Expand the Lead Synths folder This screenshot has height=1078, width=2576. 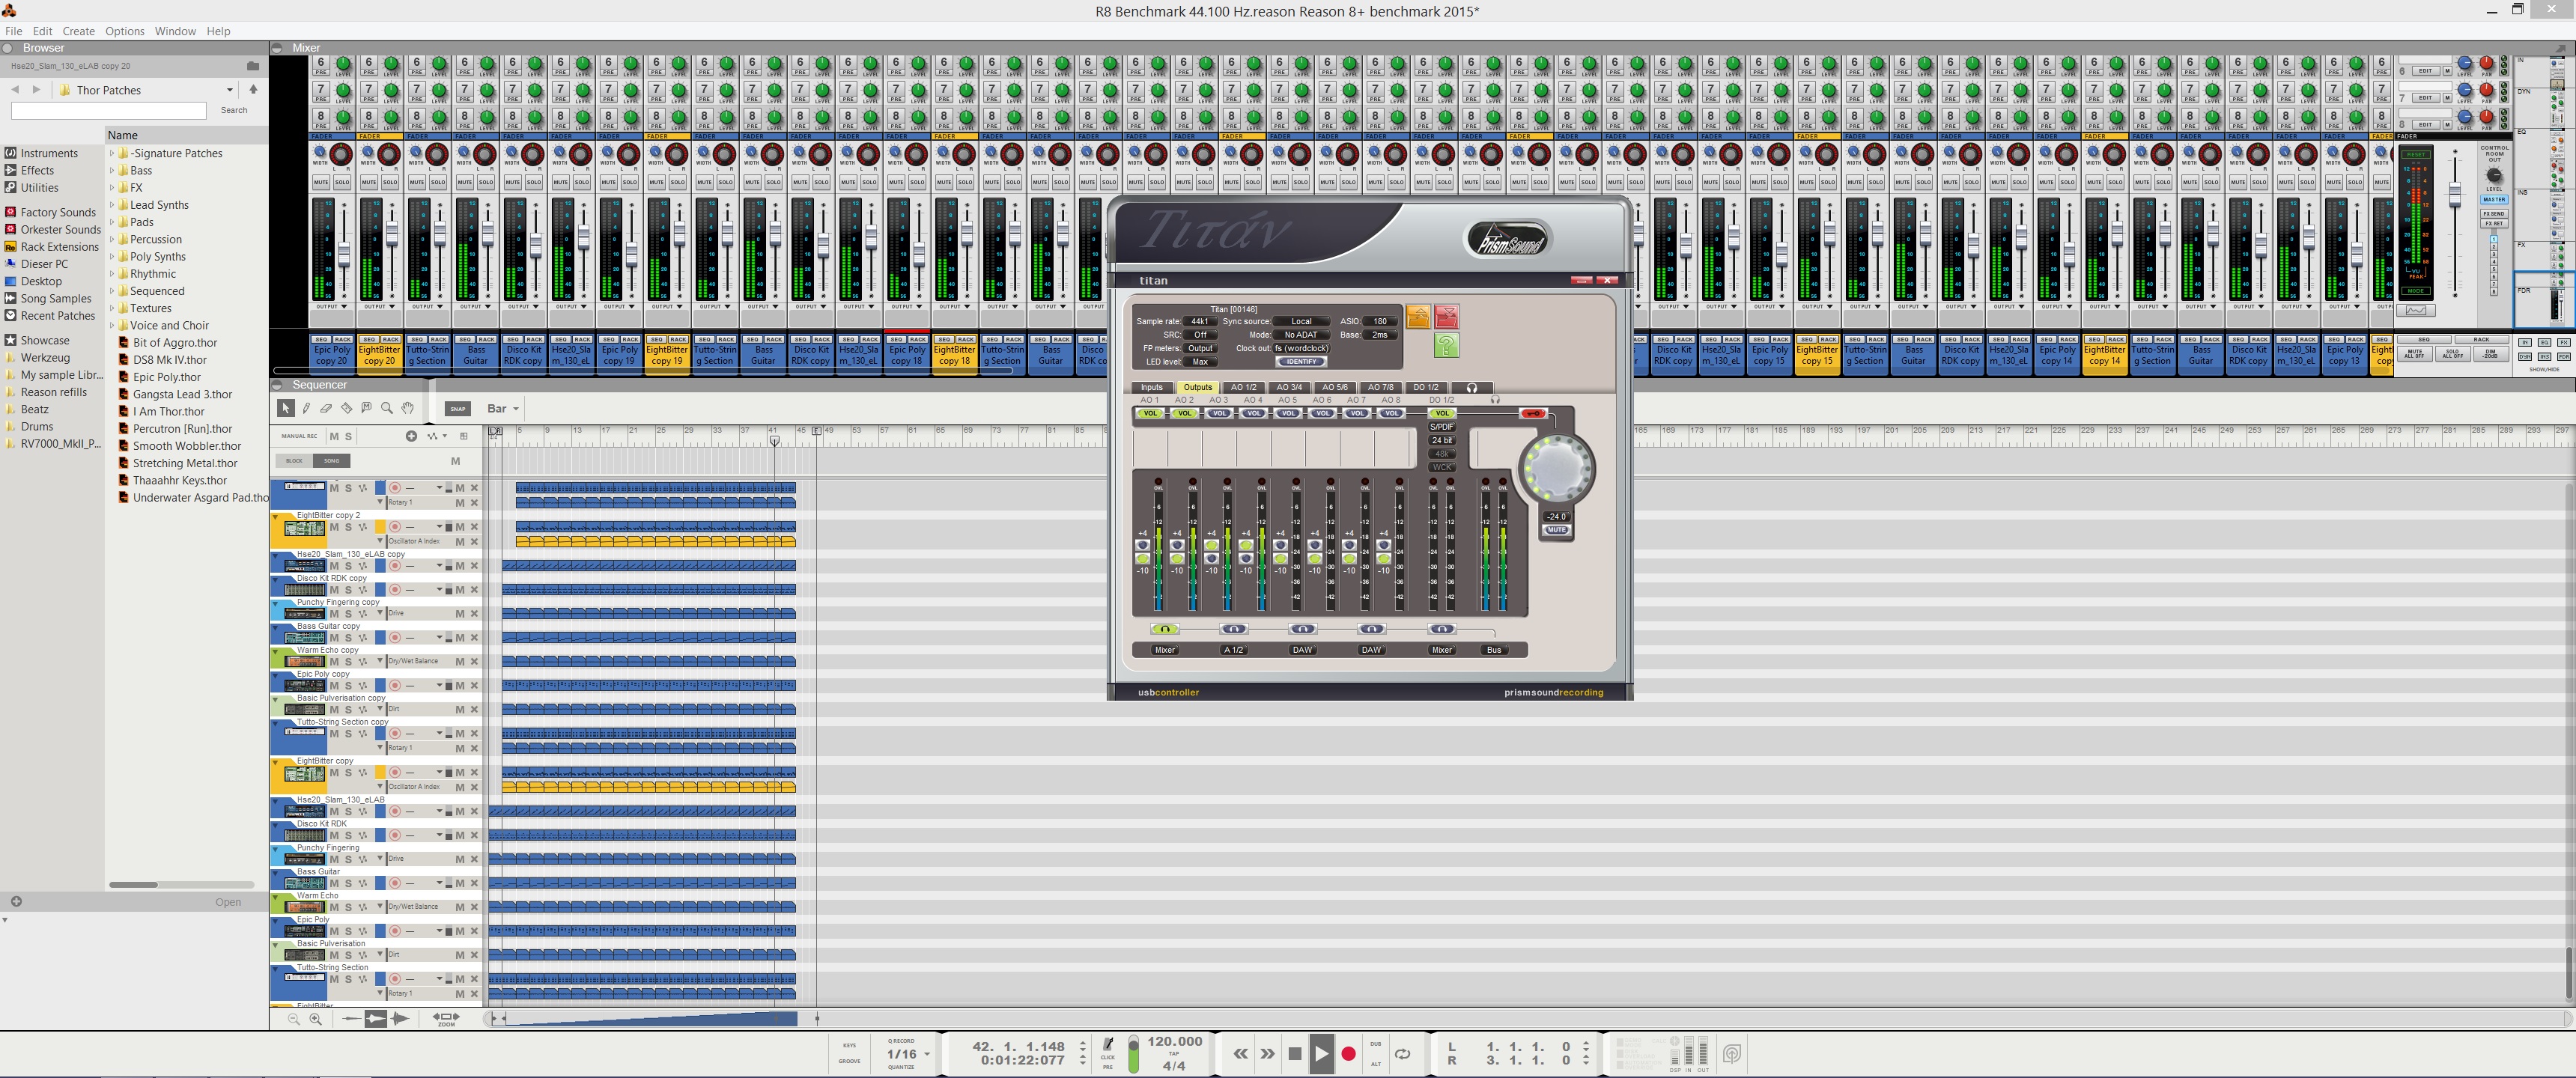pos(112,205)
